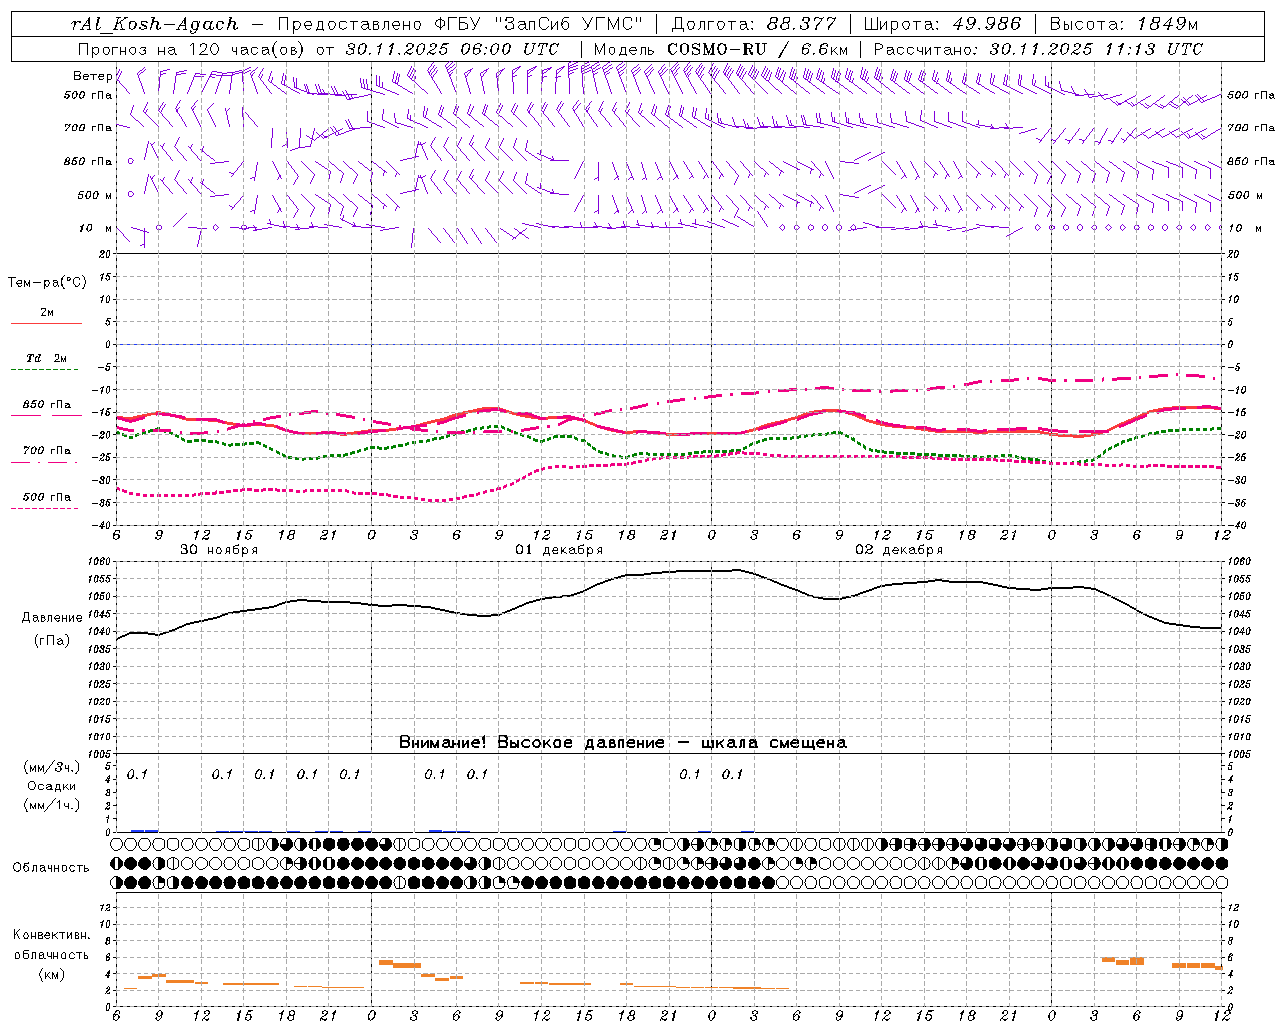Click the (мм/3ч.) precipitation unit label
Screen dimensions: 1280x1024
[x=52, y=767]
